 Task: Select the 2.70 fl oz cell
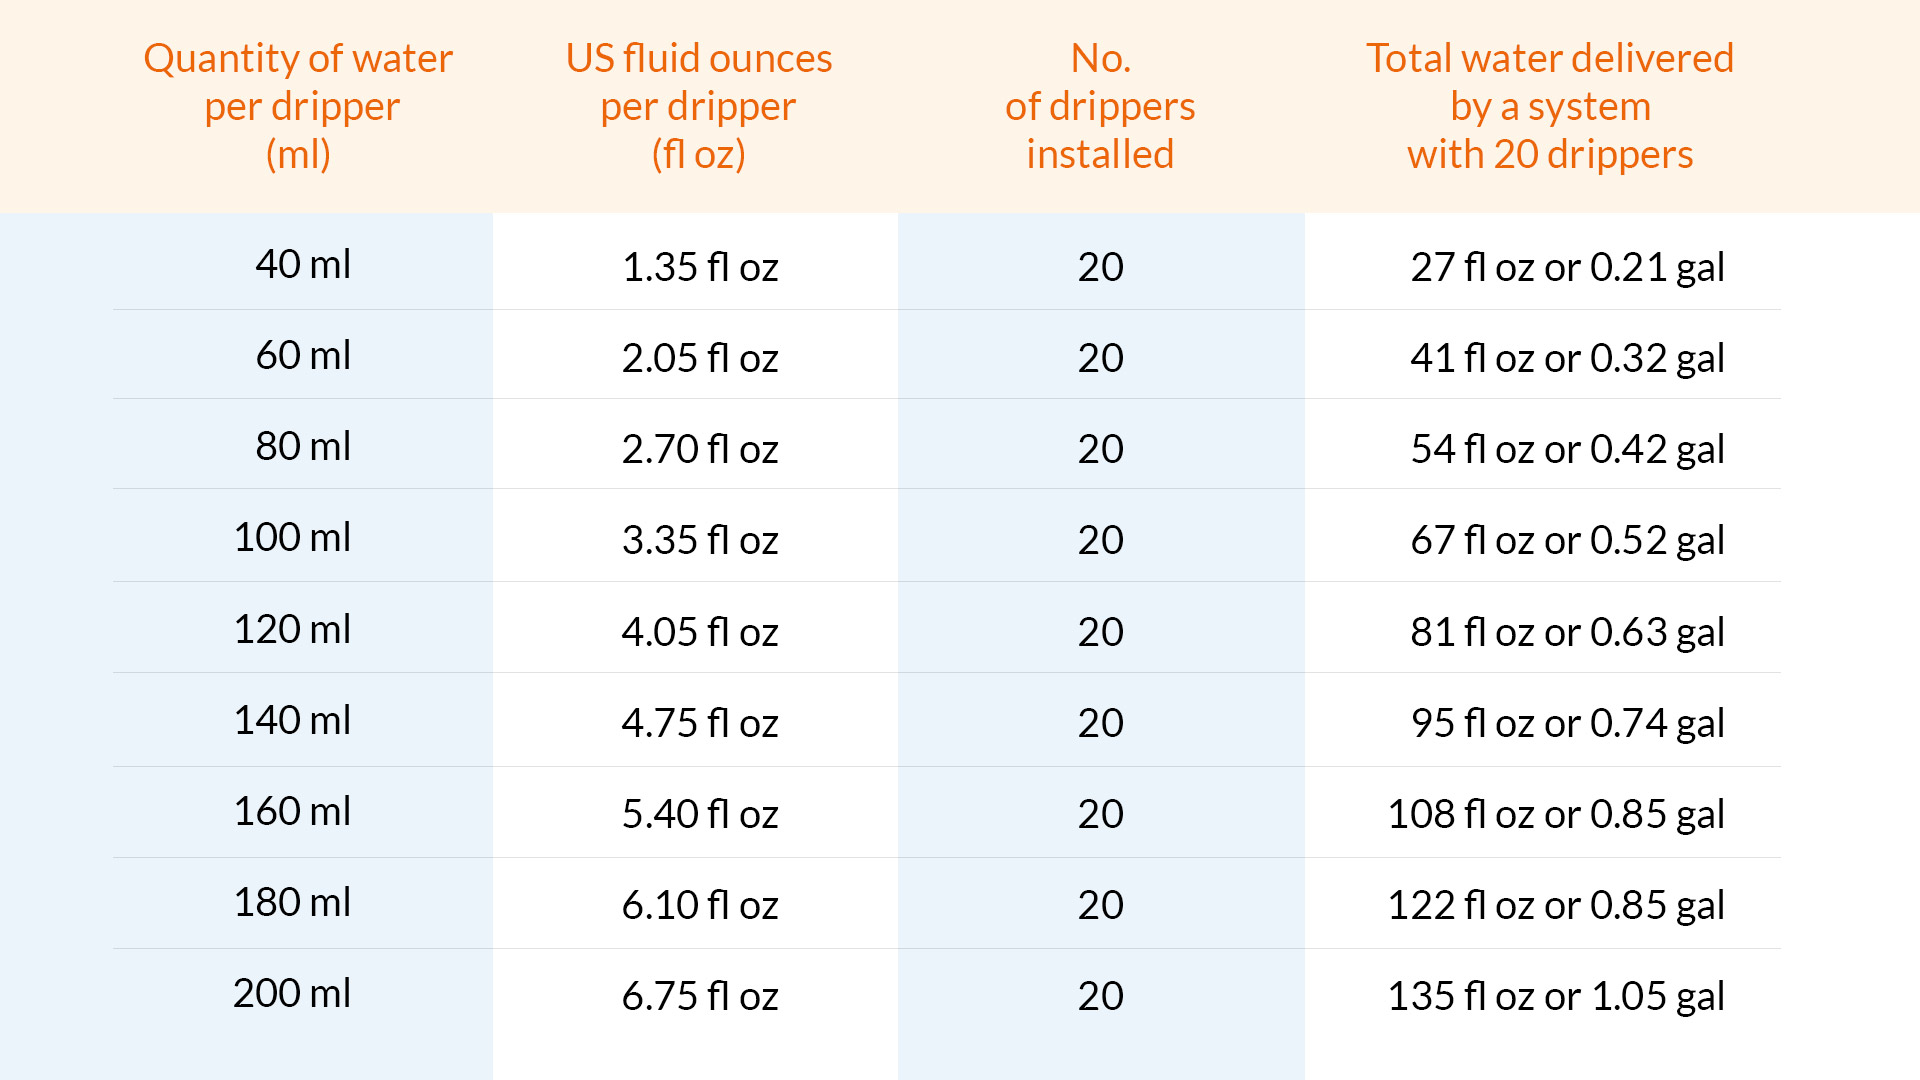point(700,449)
